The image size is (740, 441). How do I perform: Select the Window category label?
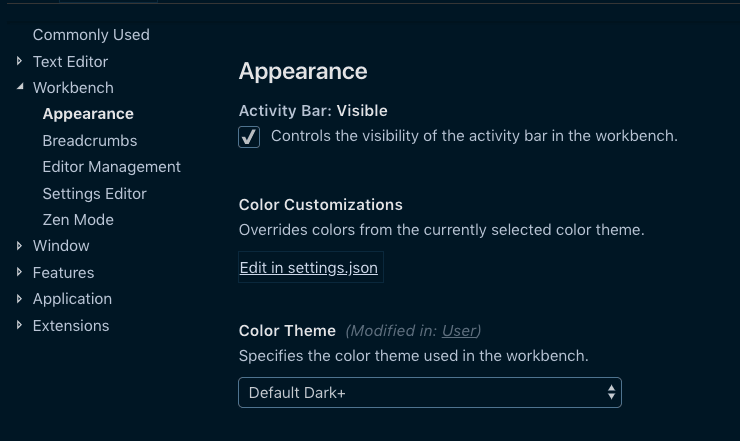61,246
